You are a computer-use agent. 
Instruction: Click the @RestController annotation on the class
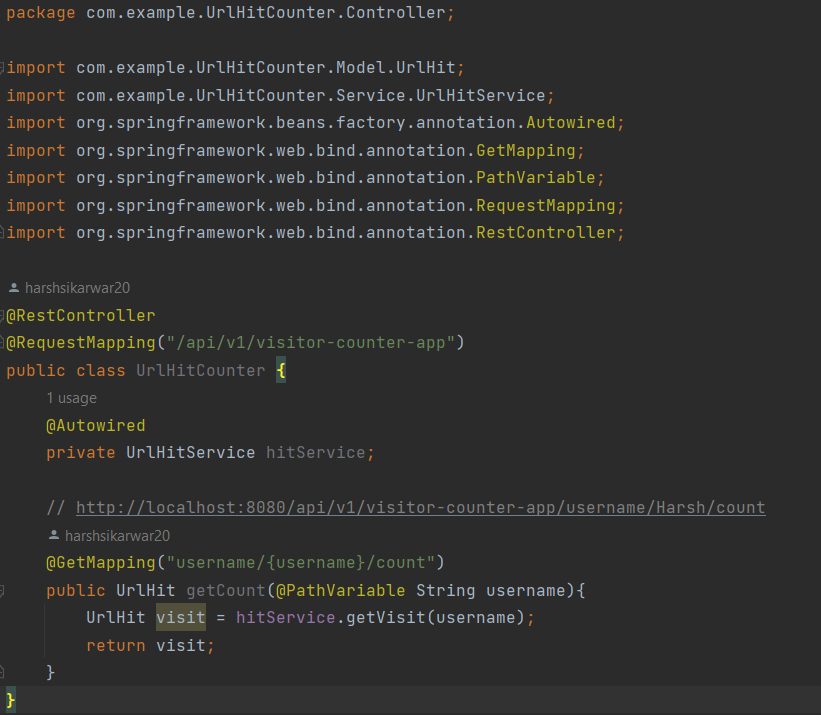point(81,316)
